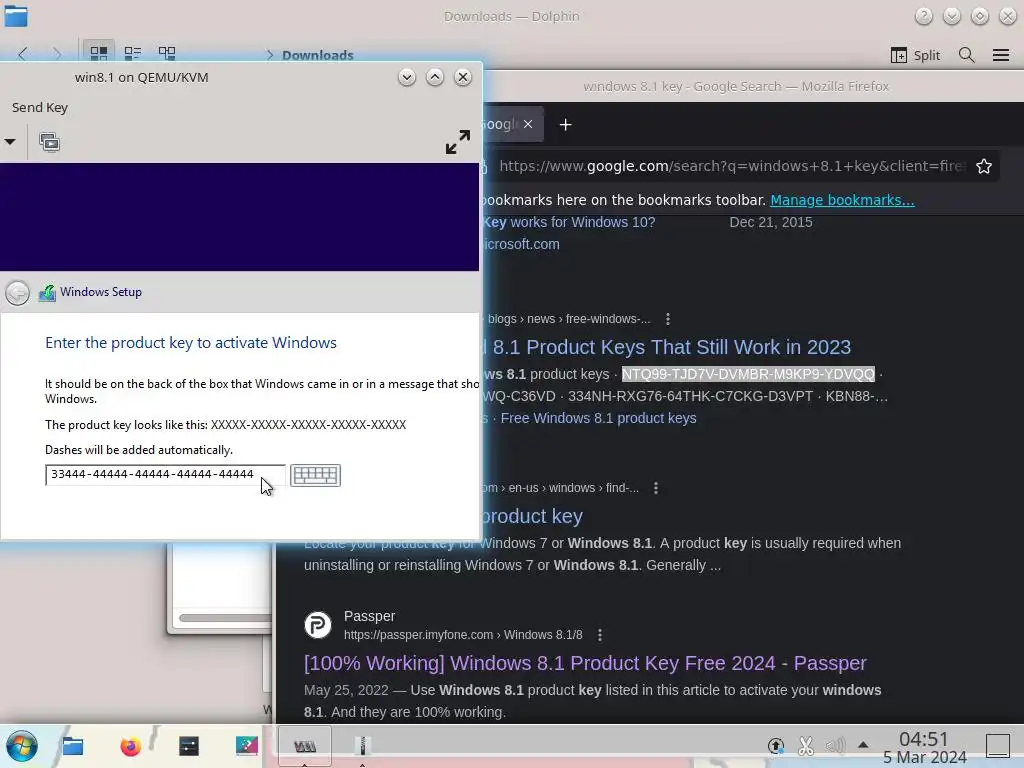This screenshot has height=768, width=1024.
Task: Close the Google tab in Firefox
Action: 528,124
